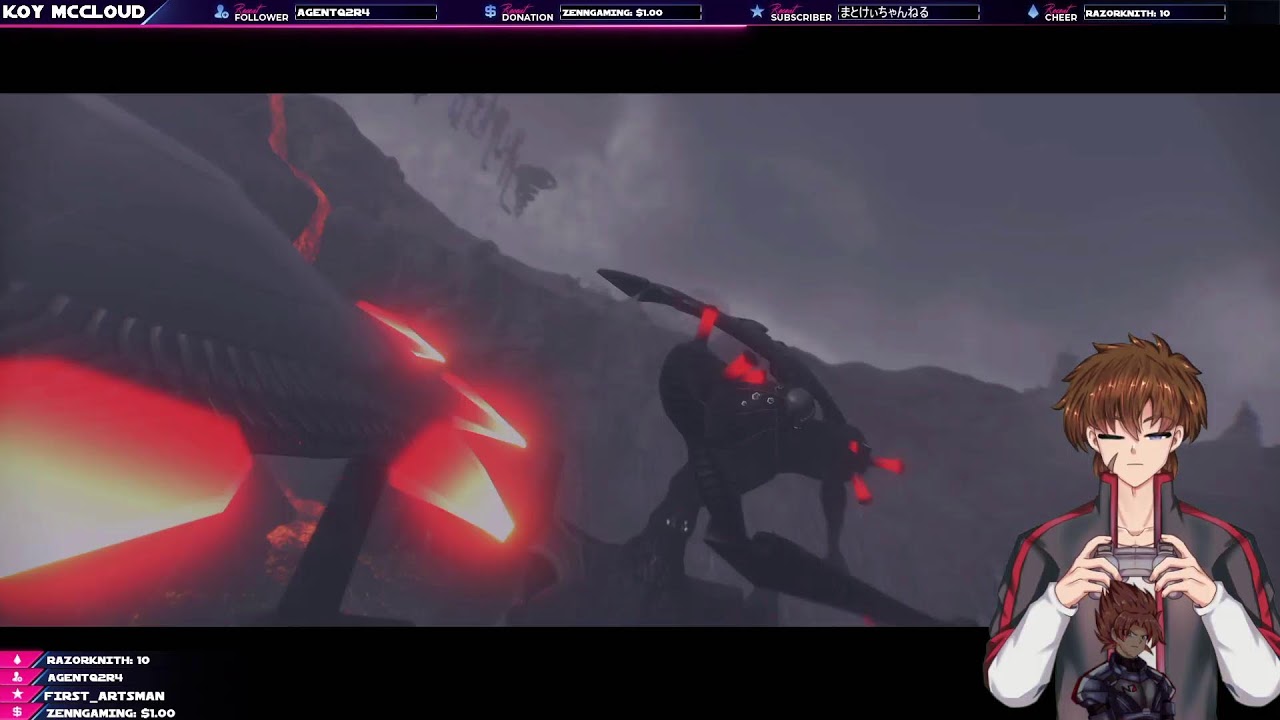The width and height of the screenshot is (1280, 720).
Task: Click the pink star icon beside FIRST_ARTSMAN
Action: pyautogui.click(x=16, y=695)
